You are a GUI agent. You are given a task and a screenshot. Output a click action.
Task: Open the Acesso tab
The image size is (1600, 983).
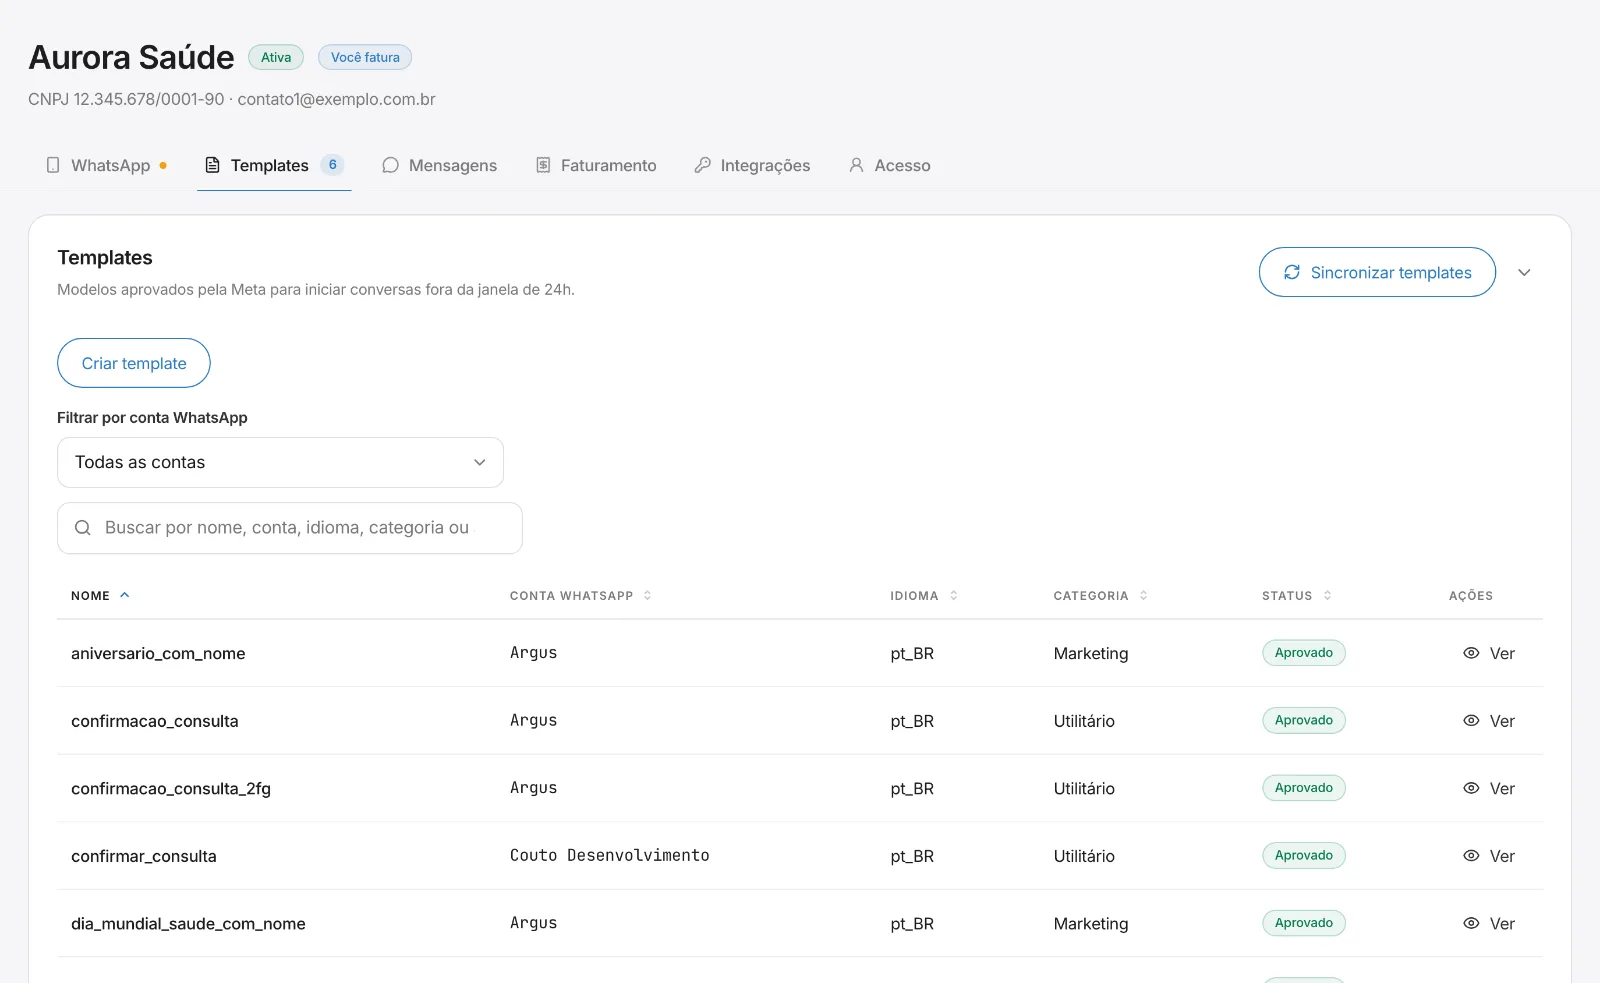(x=890, y=165)
